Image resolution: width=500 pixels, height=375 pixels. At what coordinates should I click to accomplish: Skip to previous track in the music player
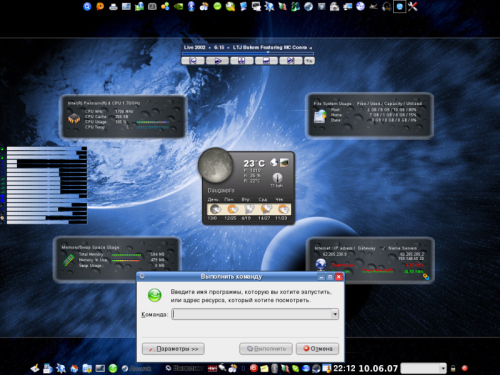[193, 61]
